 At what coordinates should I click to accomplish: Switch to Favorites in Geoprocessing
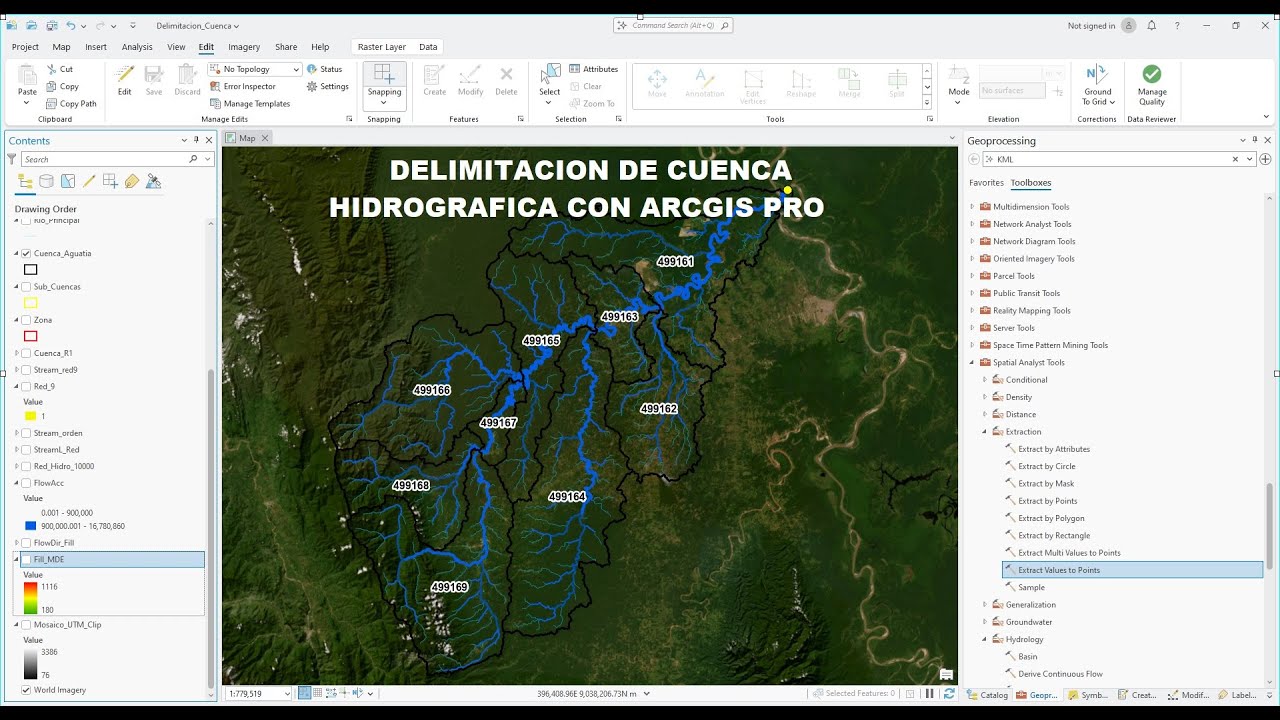[x=986, y=183]
